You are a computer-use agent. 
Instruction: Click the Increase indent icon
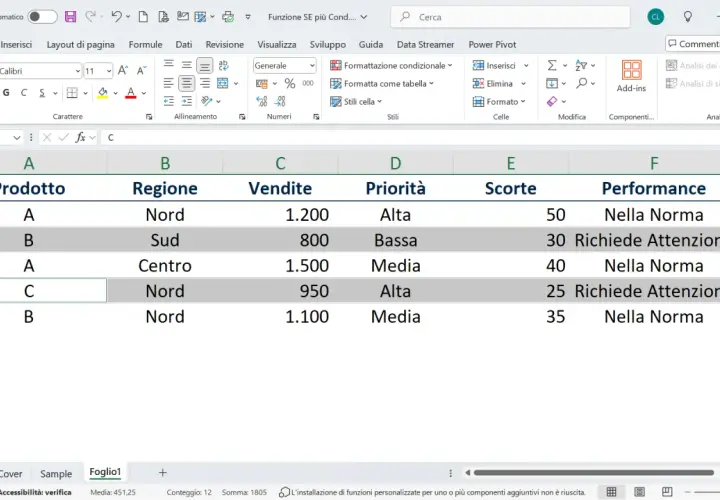coord(186,101)
